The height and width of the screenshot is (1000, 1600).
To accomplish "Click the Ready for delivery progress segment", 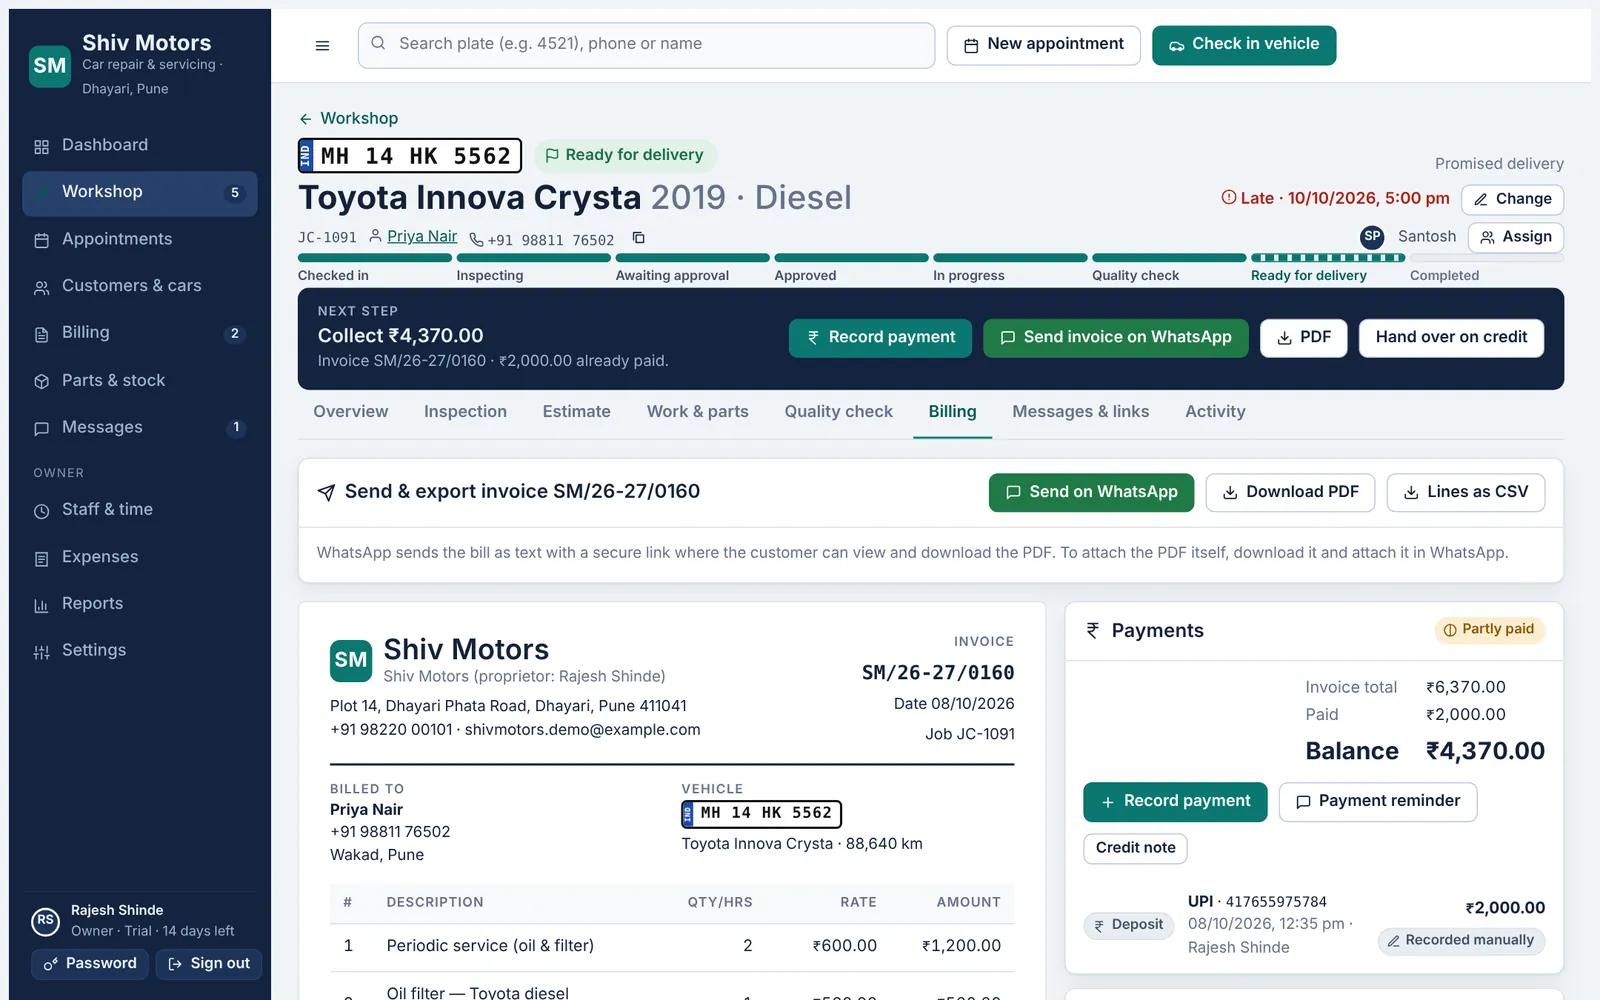I will click(x=1328, y=267).
